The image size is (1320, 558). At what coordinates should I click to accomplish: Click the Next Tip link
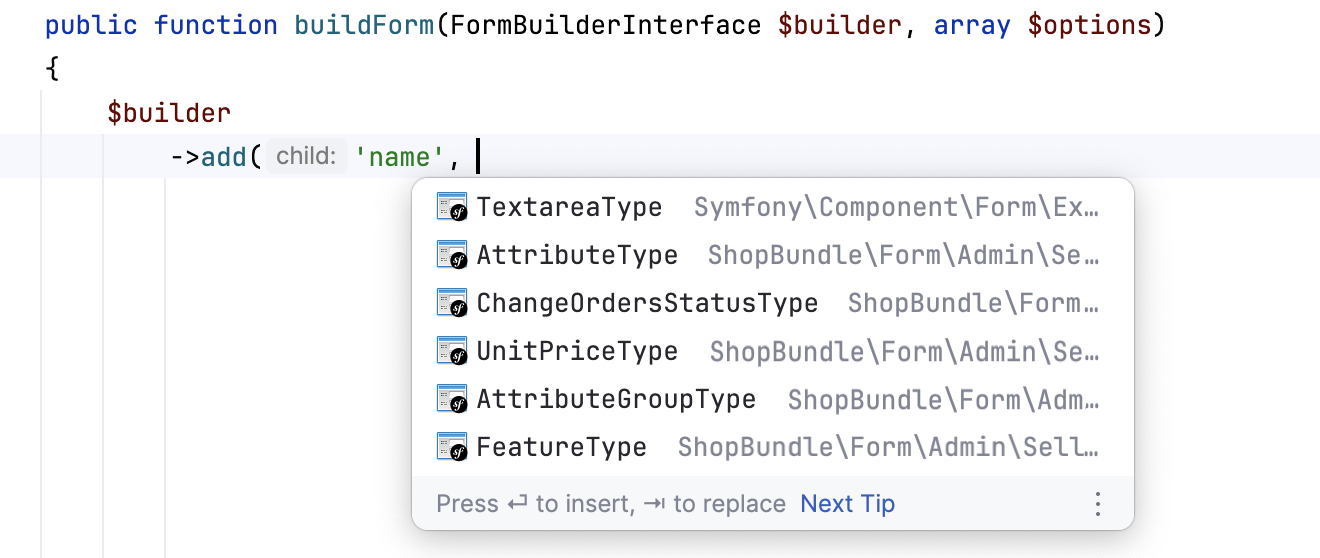tap(847, 504)
